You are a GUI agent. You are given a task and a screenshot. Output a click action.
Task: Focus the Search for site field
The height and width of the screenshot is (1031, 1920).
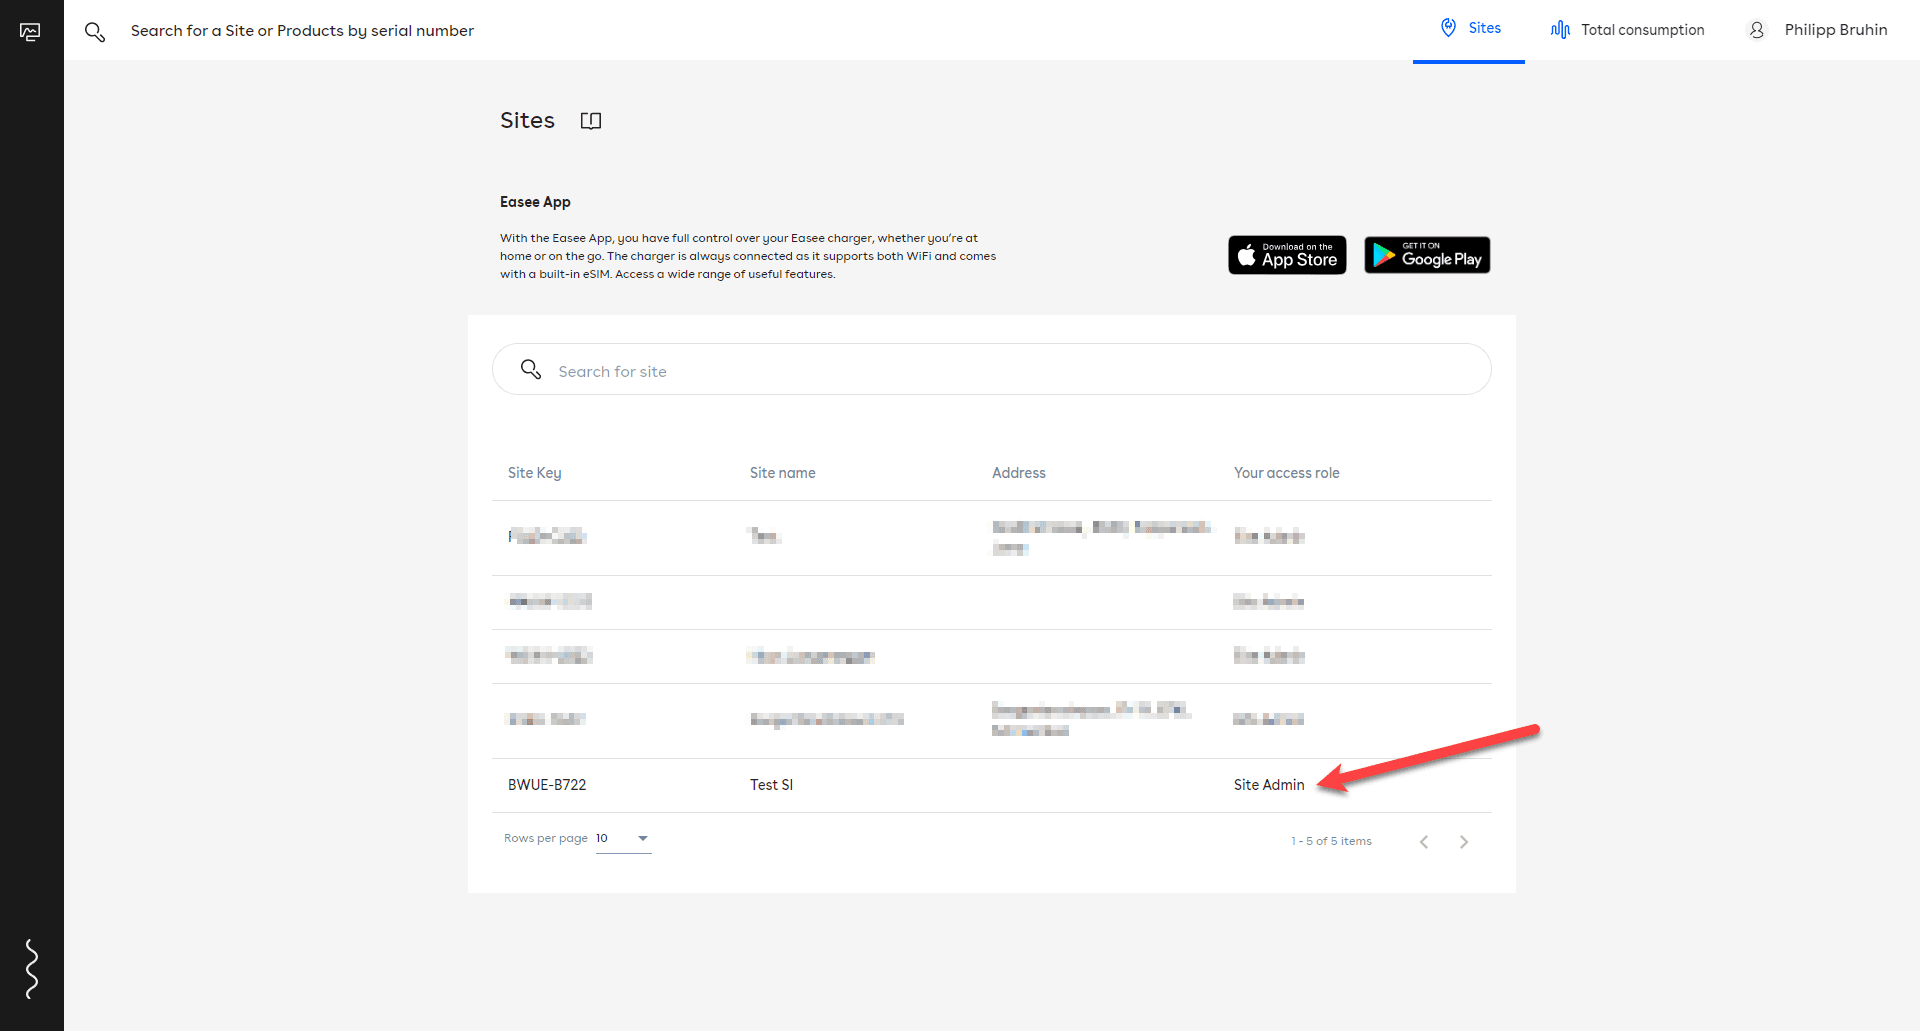[x=992, y=370]
